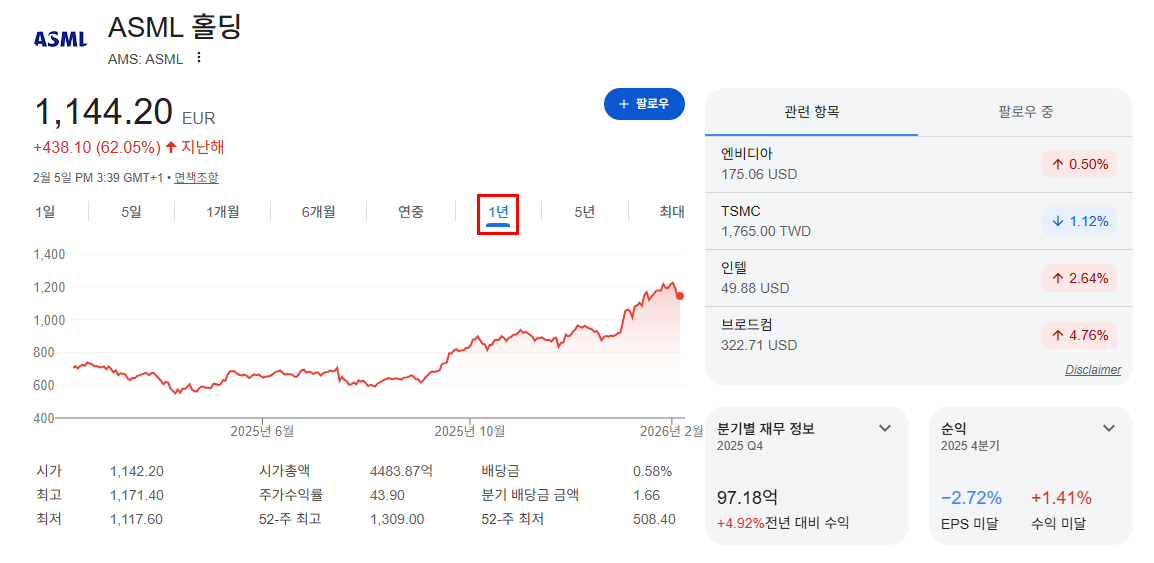The width and height of the screenshot is (1154, 563).
Task: Select the 5일 time range tab
Action: click(x=132, y=212)
